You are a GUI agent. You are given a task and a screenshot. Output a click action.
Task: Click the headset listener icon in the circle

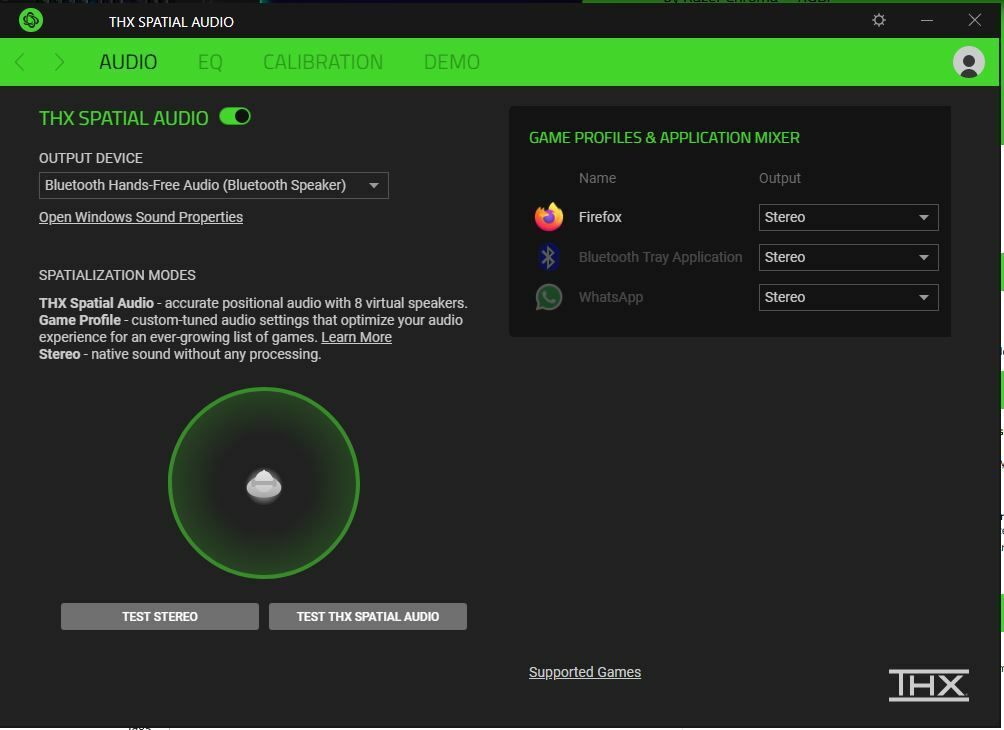click(264, 486)
